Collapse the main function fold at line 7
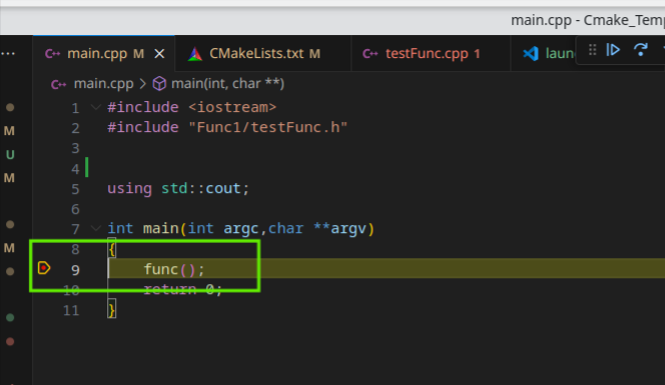The width and height of the screenshot is (665, 385). point(96,228)
